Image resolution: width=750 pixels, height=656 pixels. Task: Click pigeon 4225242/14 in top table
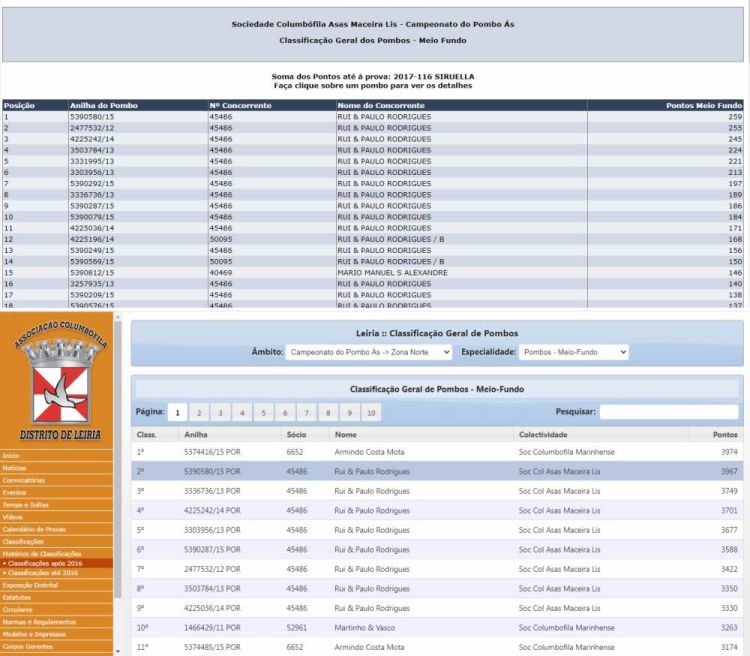(92, 139)
